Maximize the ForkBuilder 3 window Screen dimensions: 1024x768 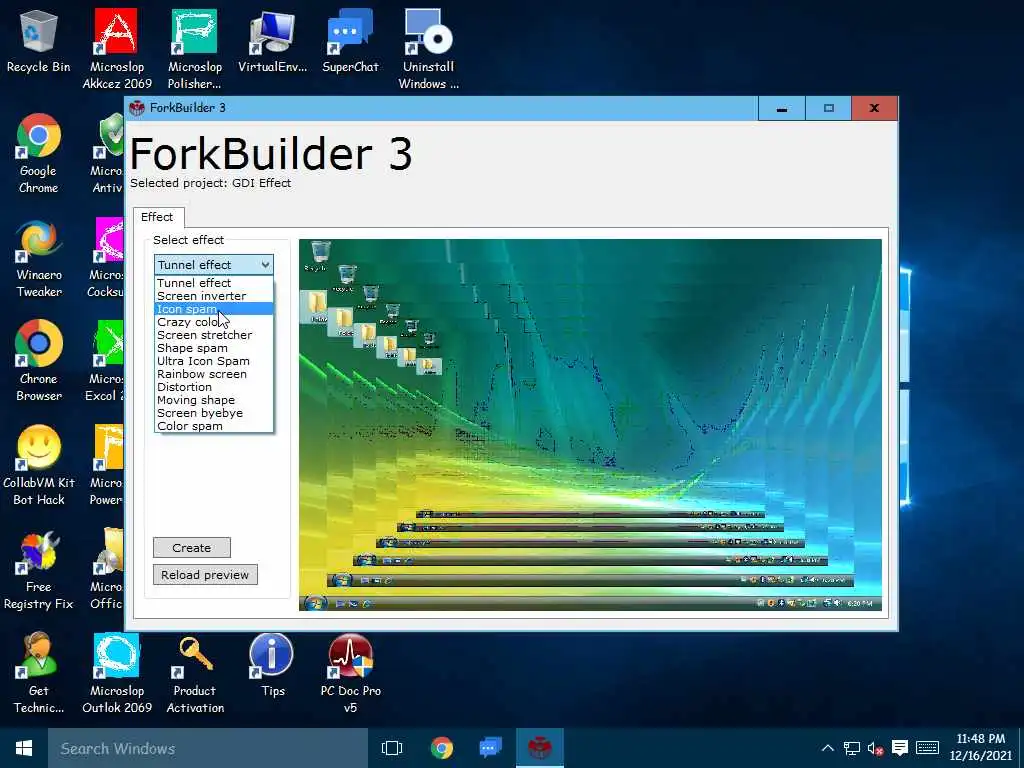tap(828, 108)
